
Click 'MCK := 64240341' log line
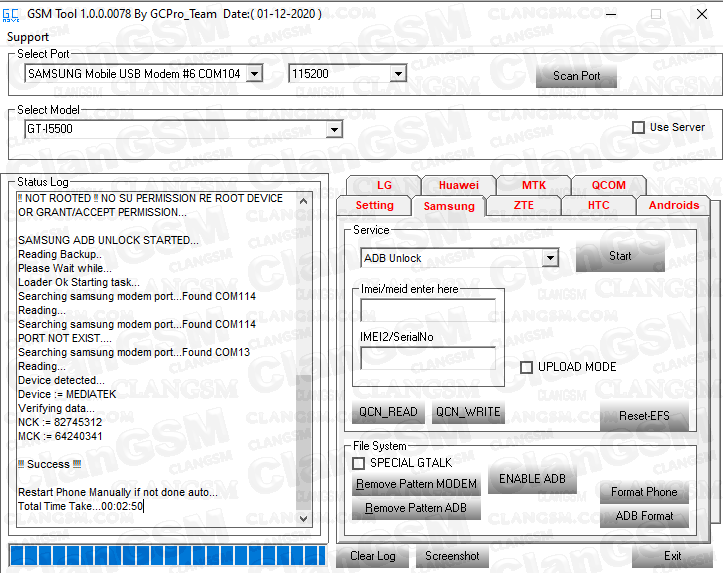click(60, 436)
